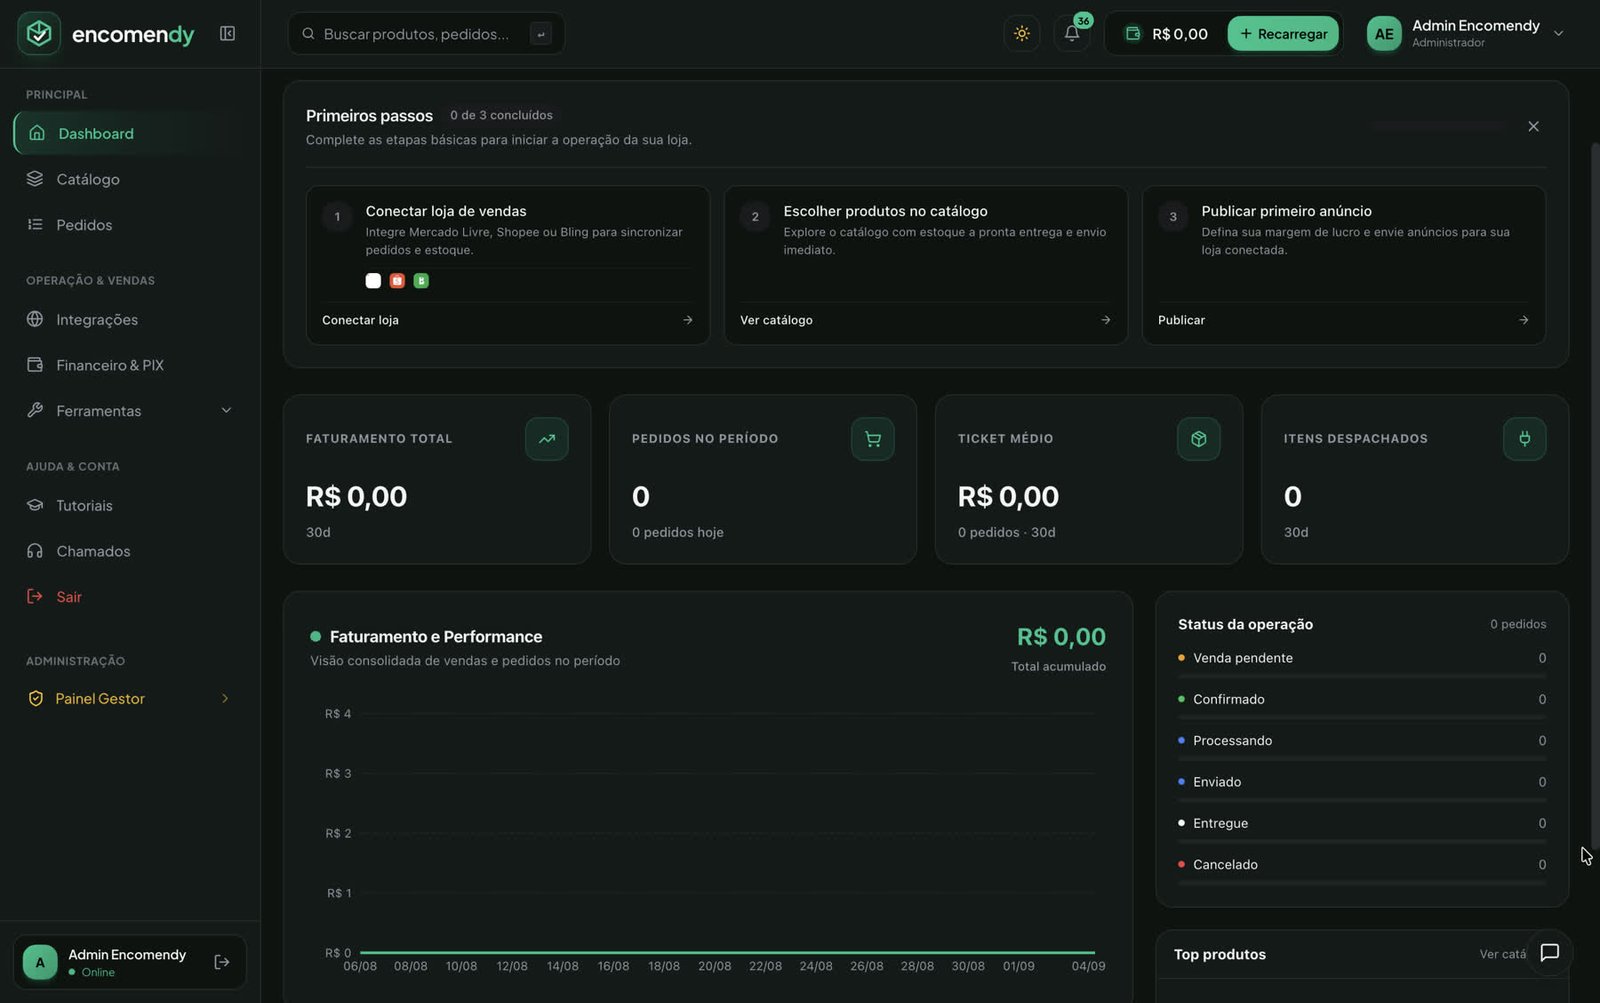Click the Faturamento Total trend icon
The image size is (1600, 1003).
tap(547, 439)
